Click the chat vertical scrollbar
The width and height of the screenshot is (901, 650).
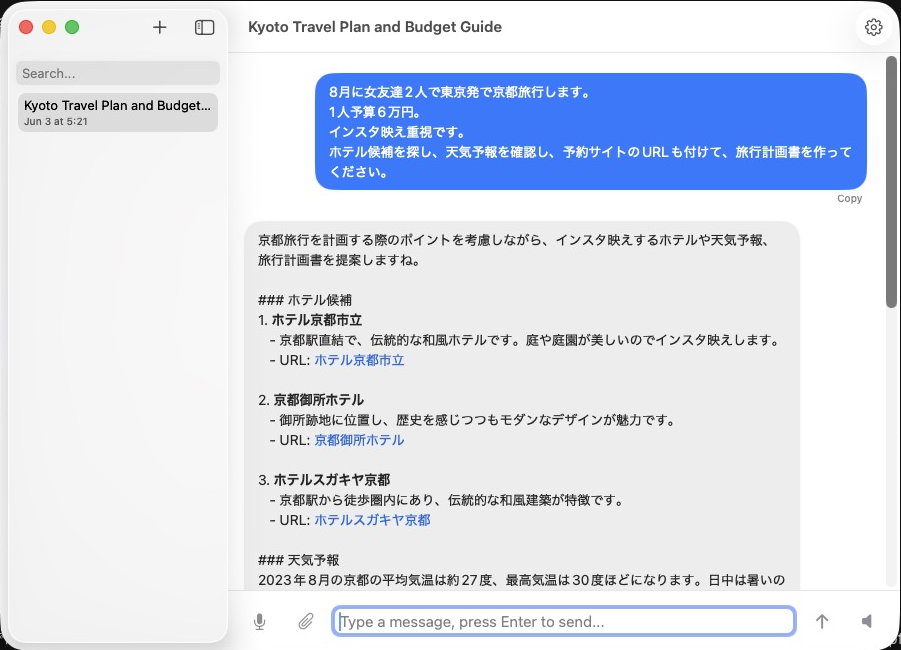coord(891,182)
